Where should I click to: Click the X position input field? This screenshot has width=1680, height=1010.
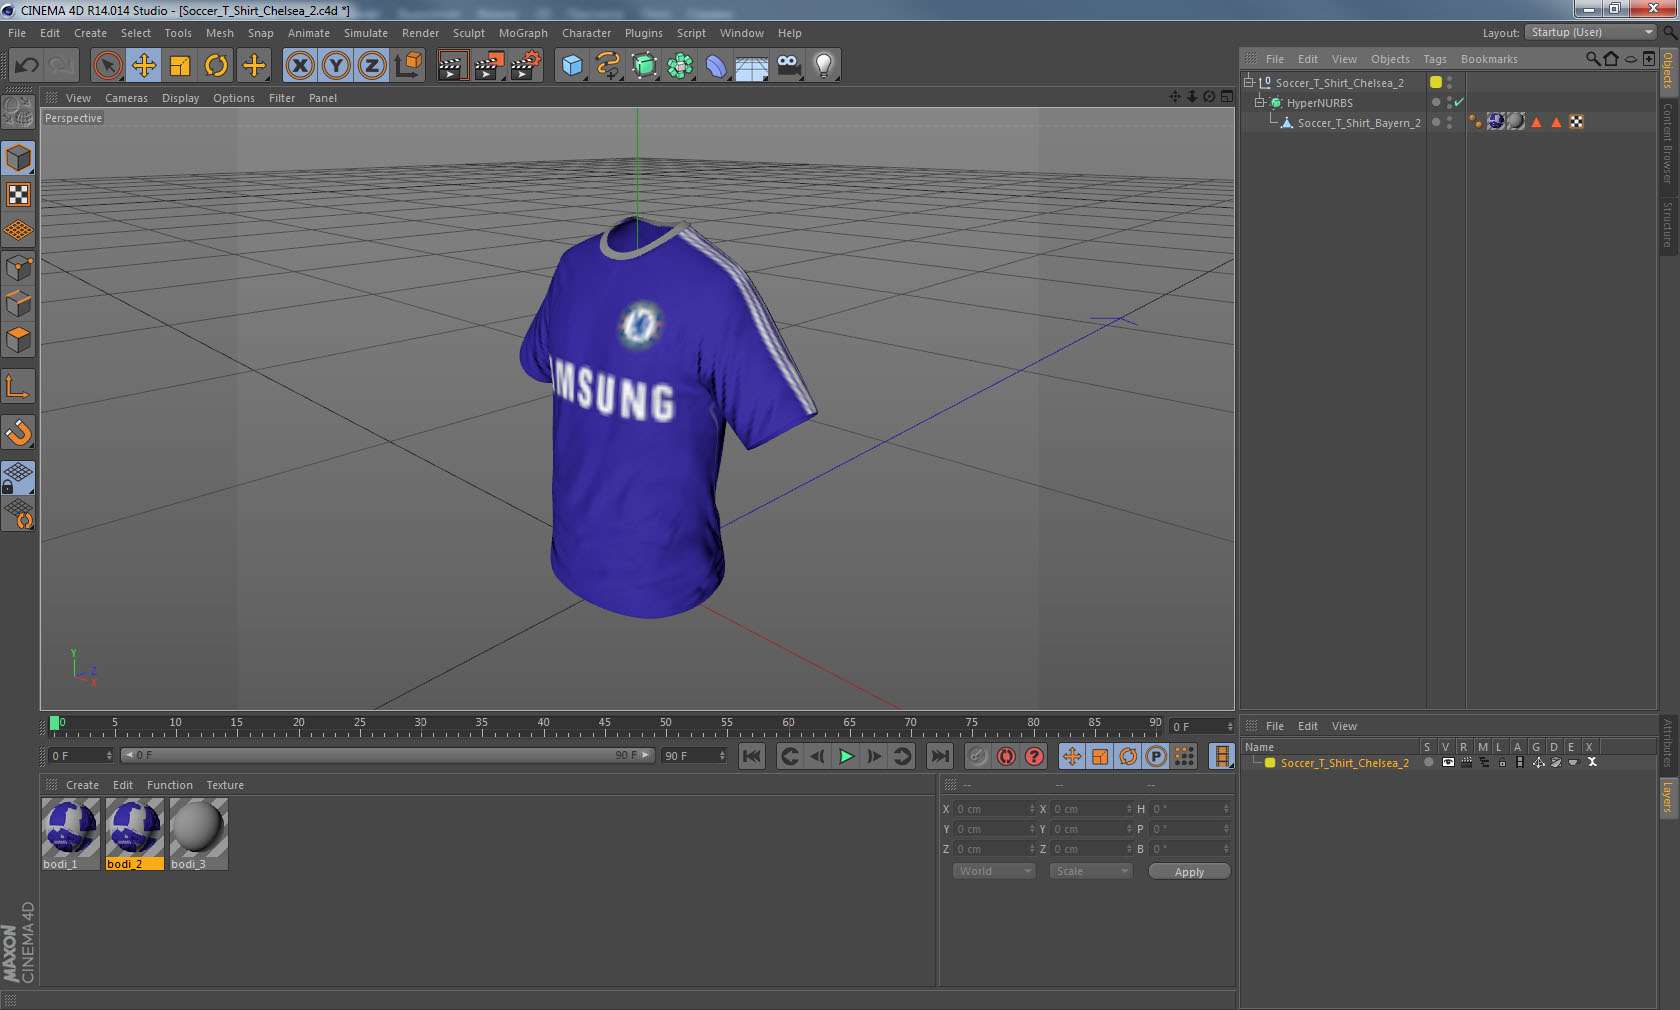(994, 809)
